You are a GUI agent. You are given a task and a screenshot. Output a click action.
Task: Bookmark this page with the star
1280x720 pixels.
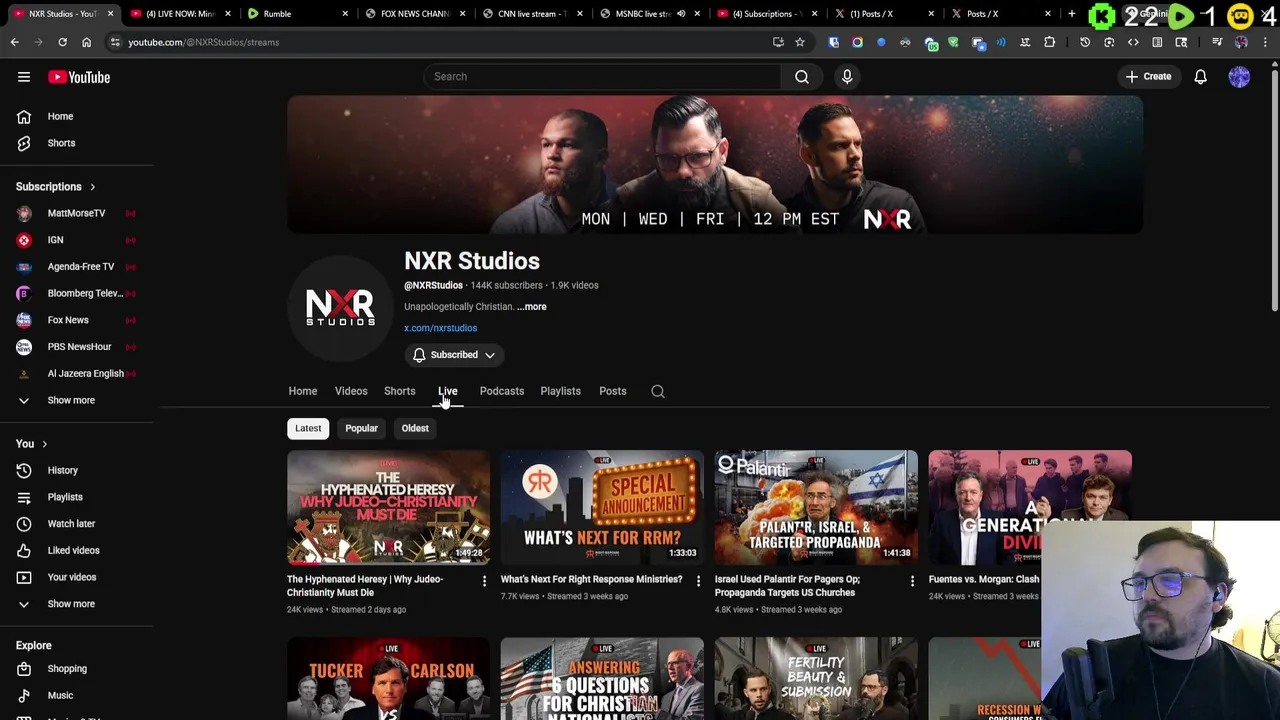coord(800,42)
